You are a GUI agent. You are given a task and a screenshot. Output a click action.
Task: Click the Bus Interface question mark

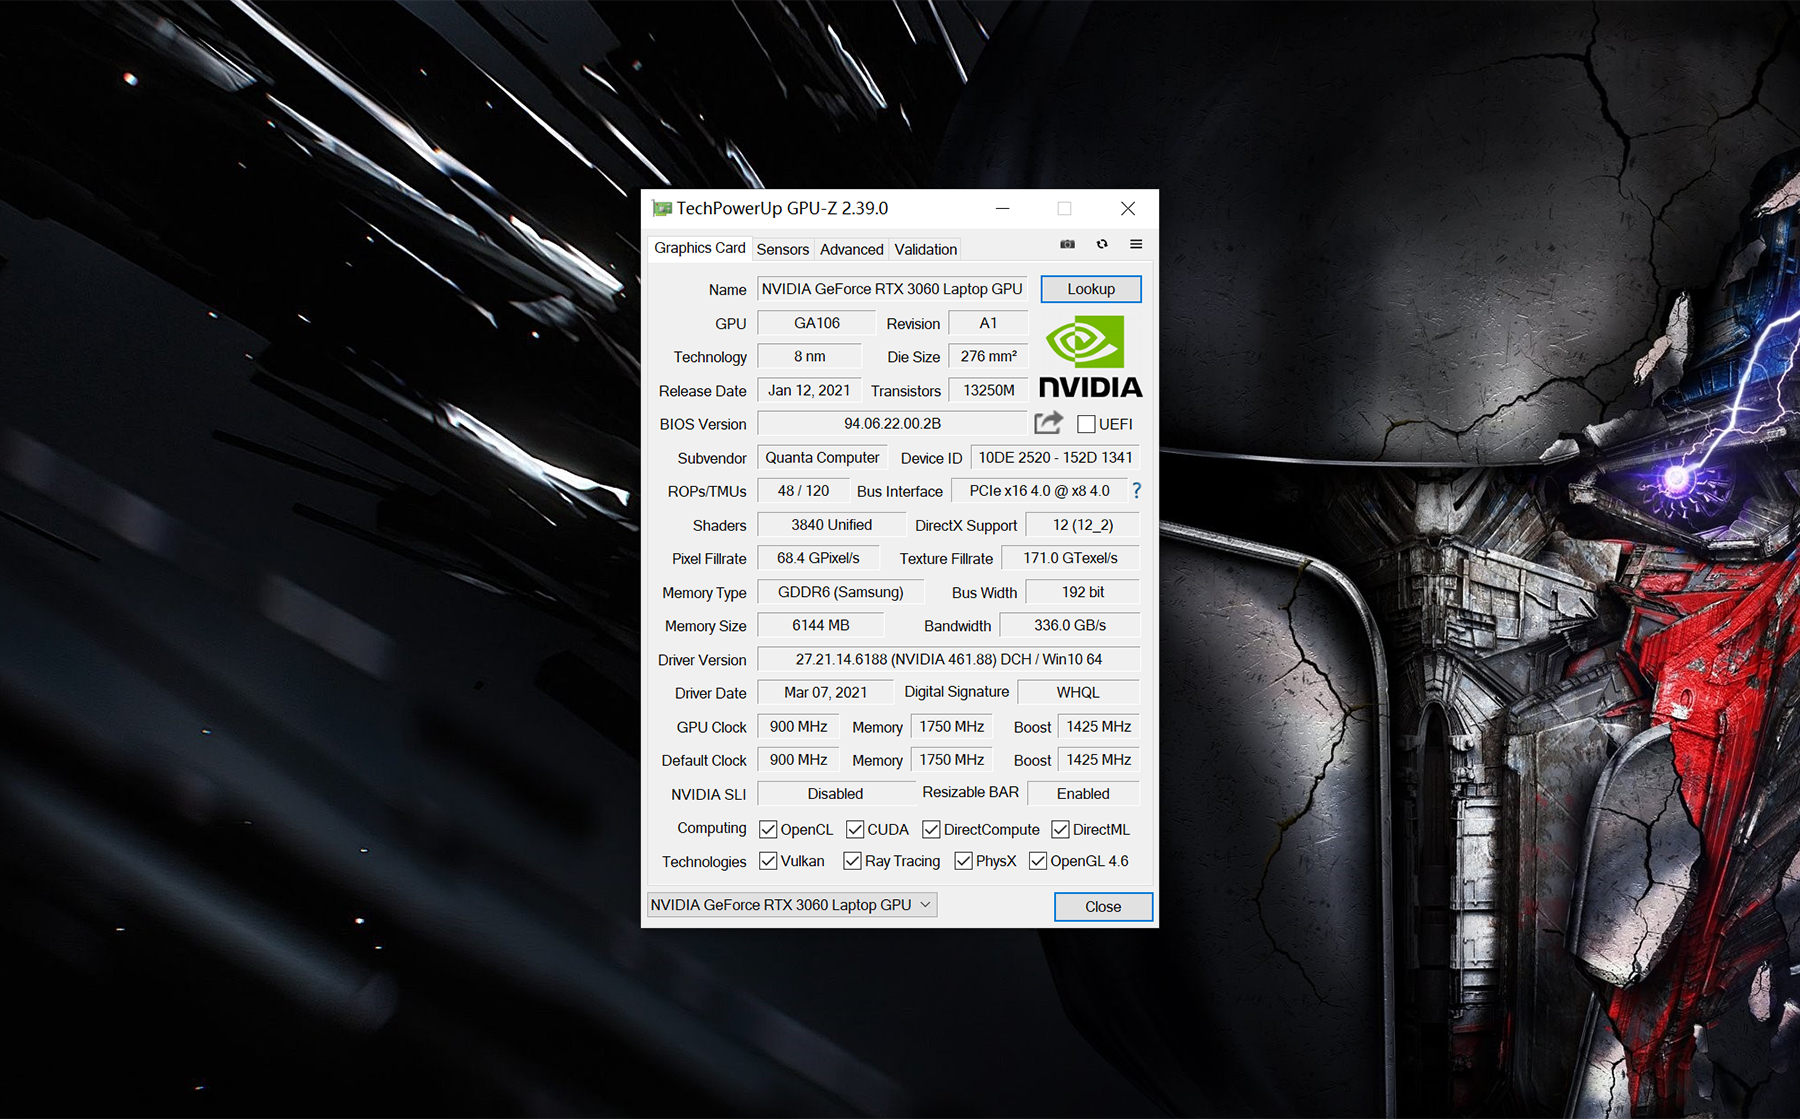point(1136,491)
